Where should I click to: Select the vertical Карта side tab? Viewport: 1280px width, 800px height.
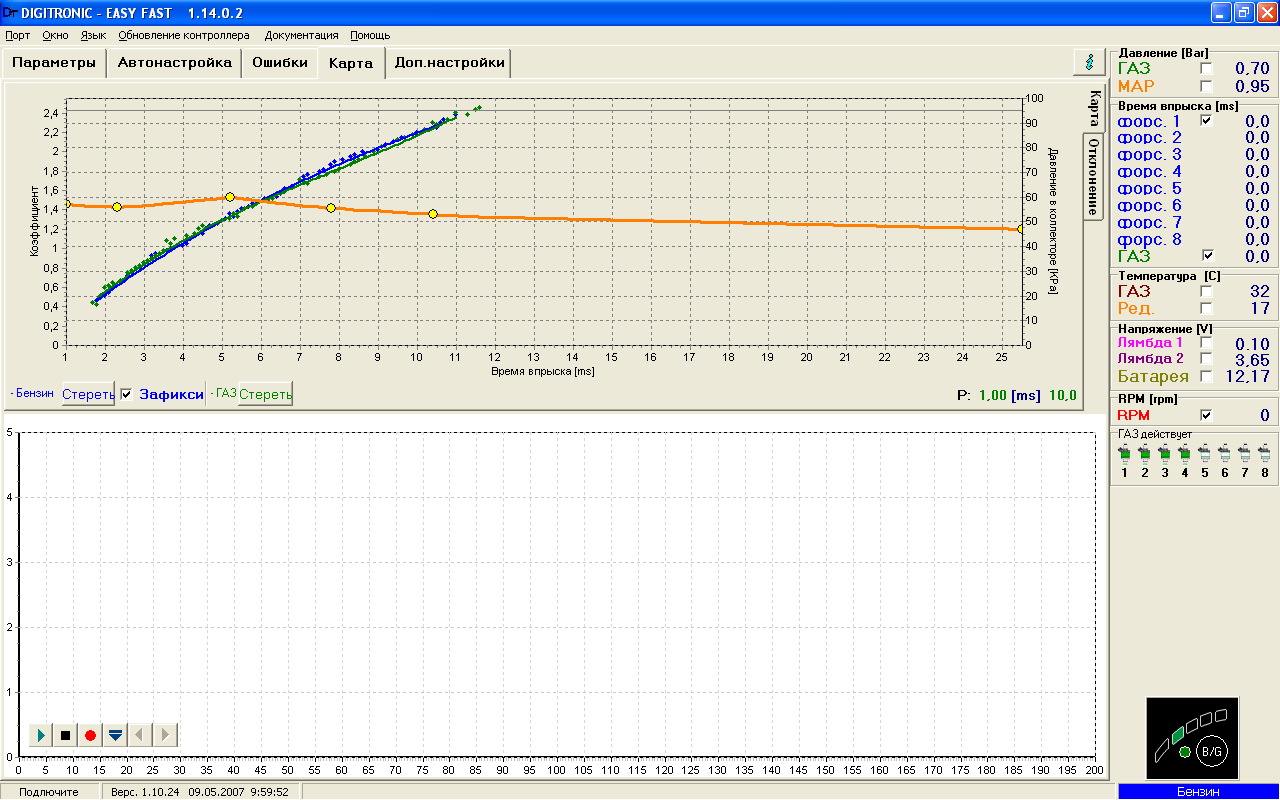1094,106
